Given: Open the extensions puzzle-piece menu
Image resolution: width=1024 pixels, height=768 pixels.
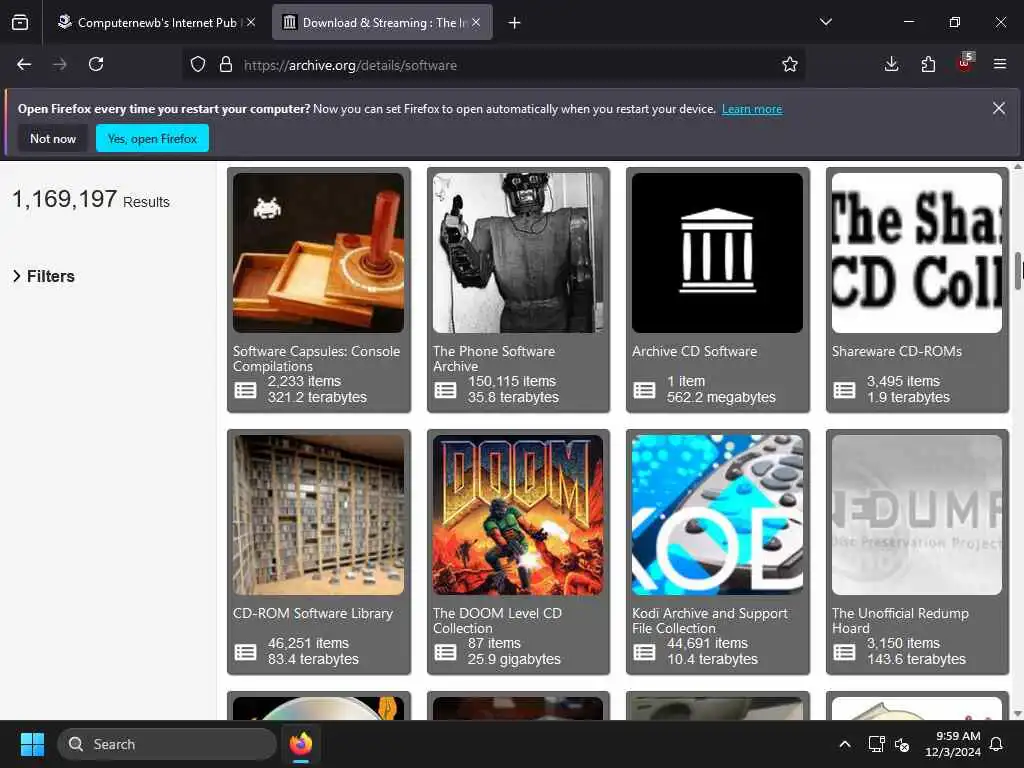Looking at the screenshot, I should coord(928,64).
